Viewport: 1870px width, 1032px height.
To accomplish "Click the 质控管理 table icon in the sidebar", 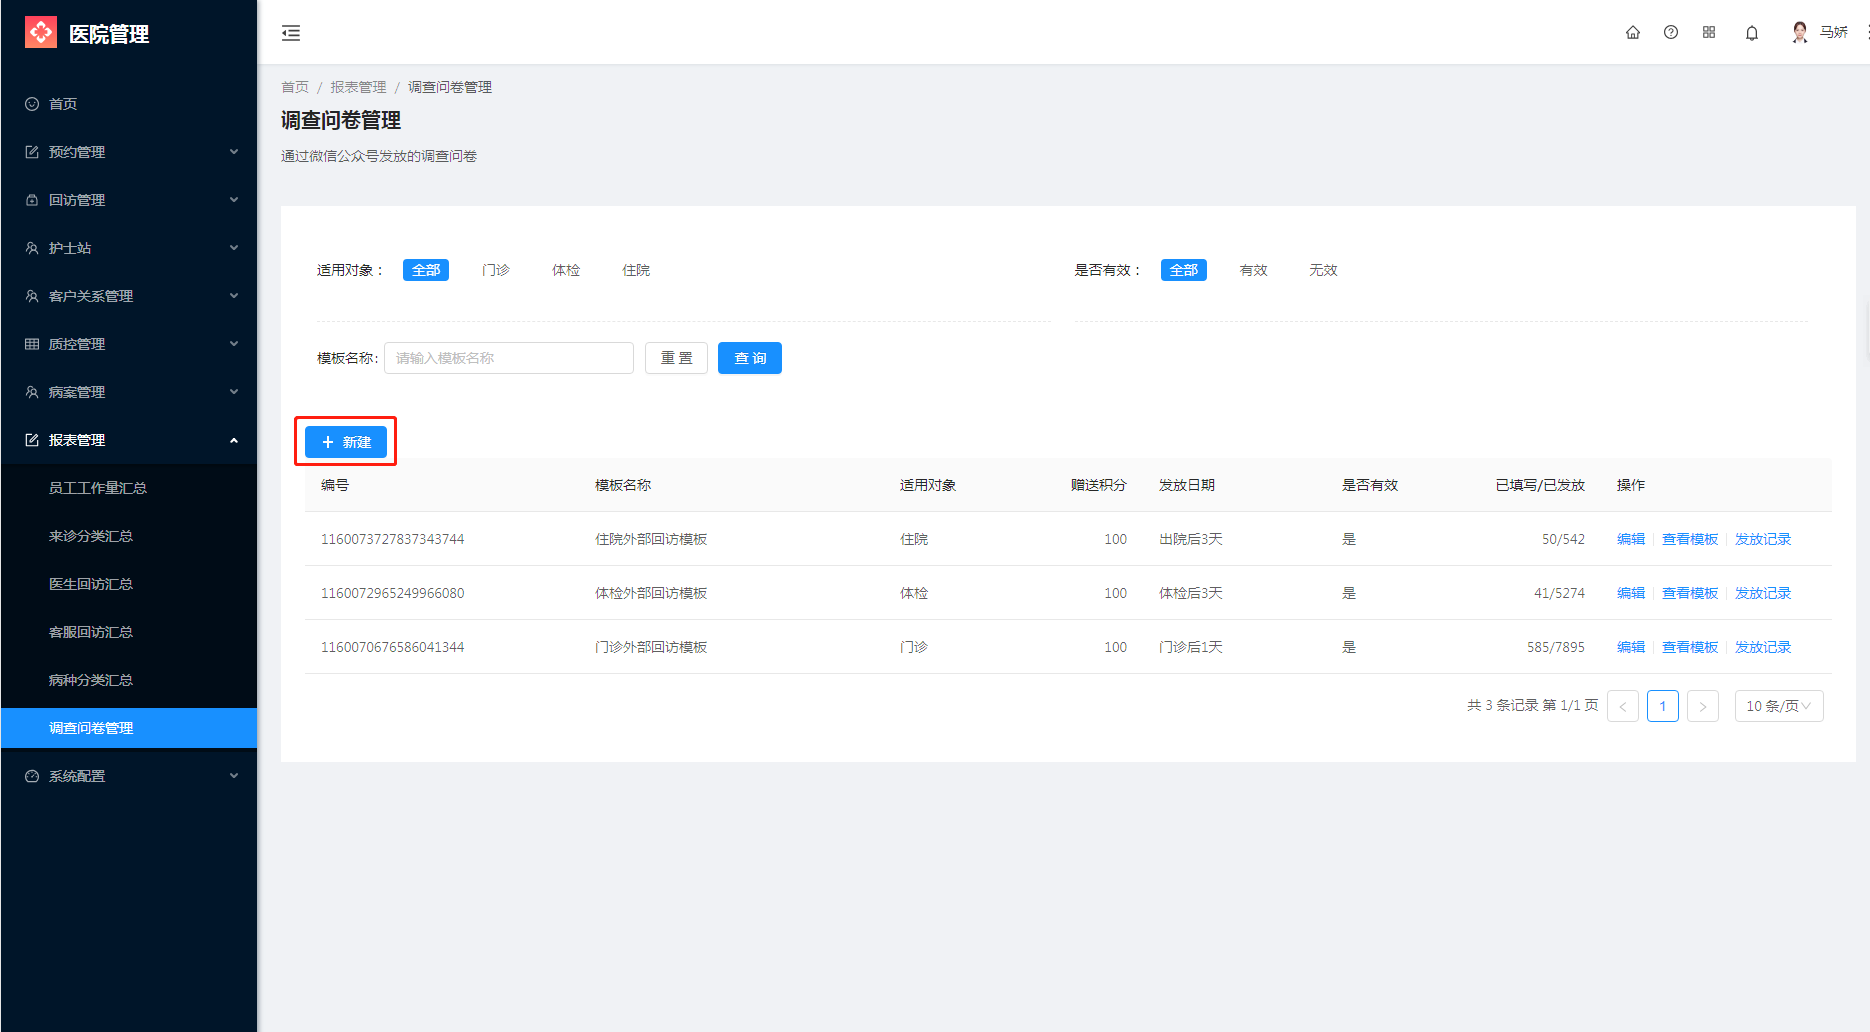I will [32, 344].
